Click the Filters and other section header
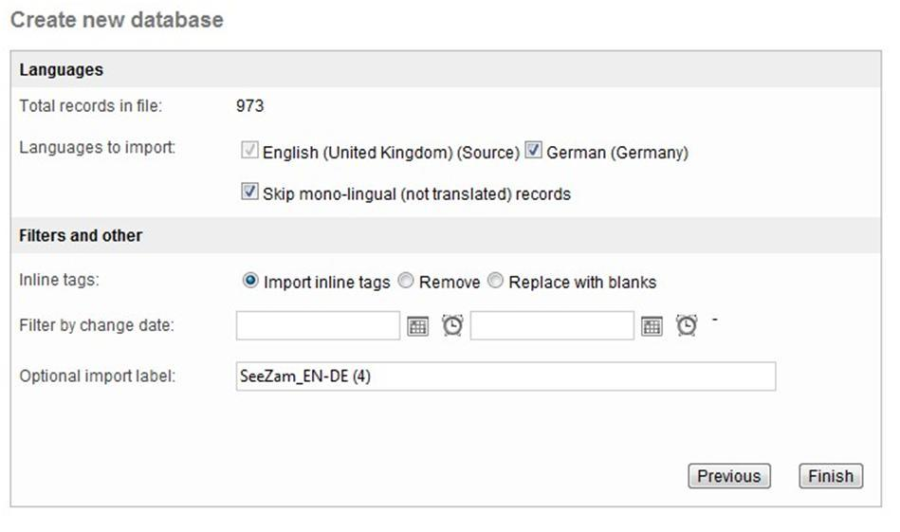The height and width of the screenshot is (532, 900). coord(81,236)
